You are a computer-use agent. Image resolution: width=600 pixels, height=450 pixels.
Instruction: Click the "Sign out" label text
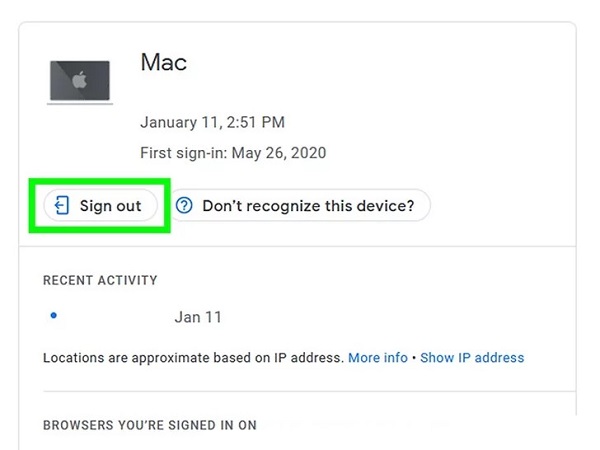111,206
